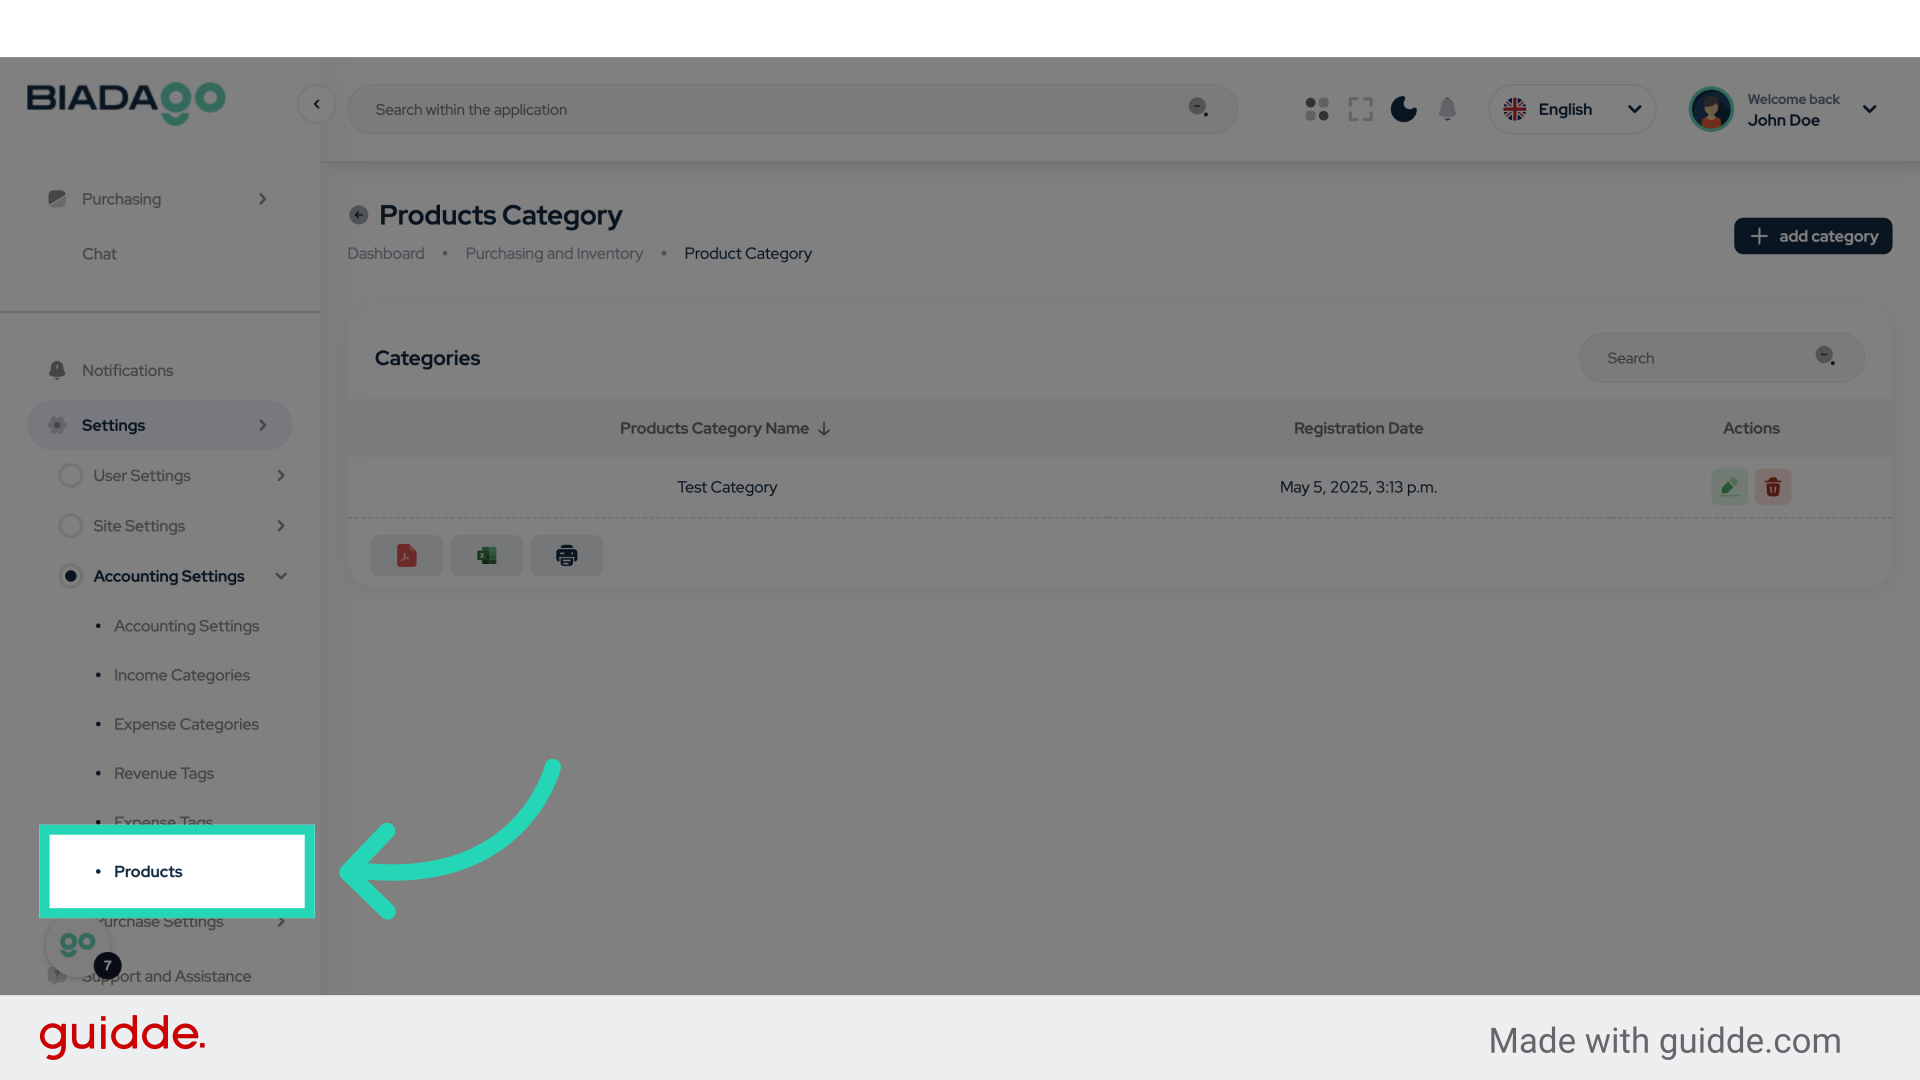Toggle dark mode moon icon

(1404, 109)
